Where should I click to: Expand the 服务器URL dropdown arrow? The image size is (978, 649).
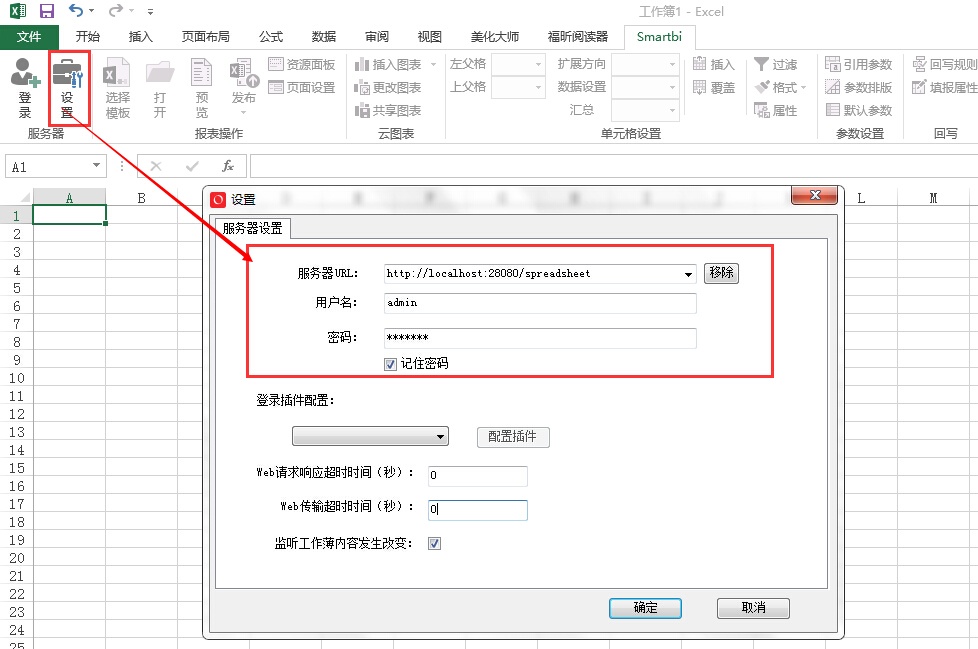688,274
